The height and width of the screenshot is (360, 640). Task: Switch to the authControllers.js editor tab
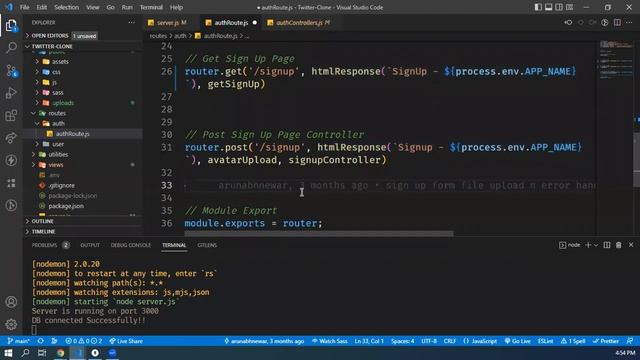click(300, 22)
